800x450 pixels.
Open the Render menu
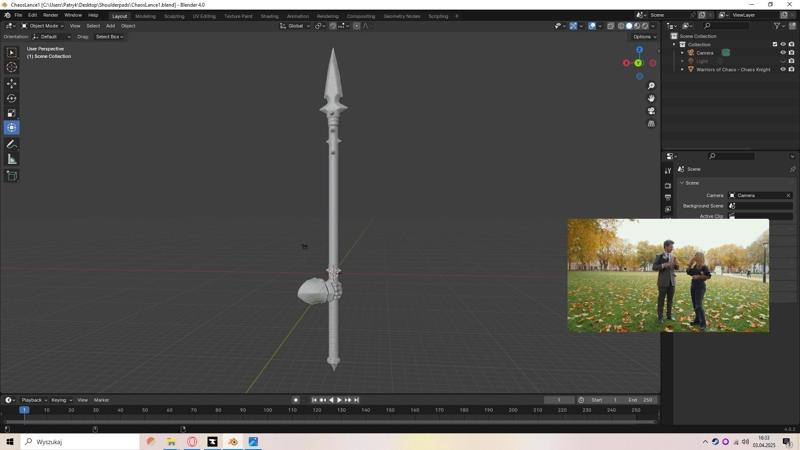[x=51, y=15]
